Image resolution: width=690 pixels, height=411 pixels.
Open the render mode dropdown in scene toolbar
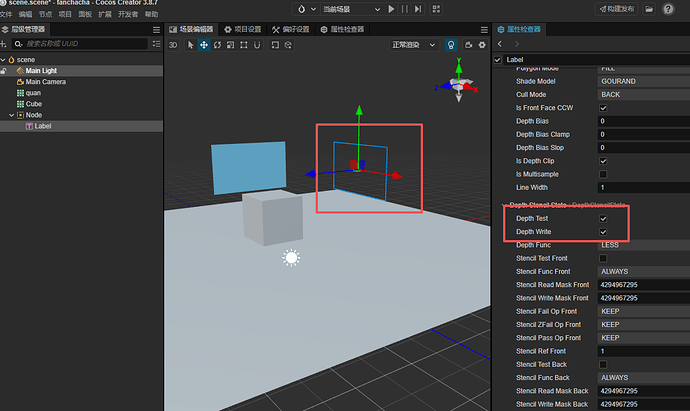point(414,45)
